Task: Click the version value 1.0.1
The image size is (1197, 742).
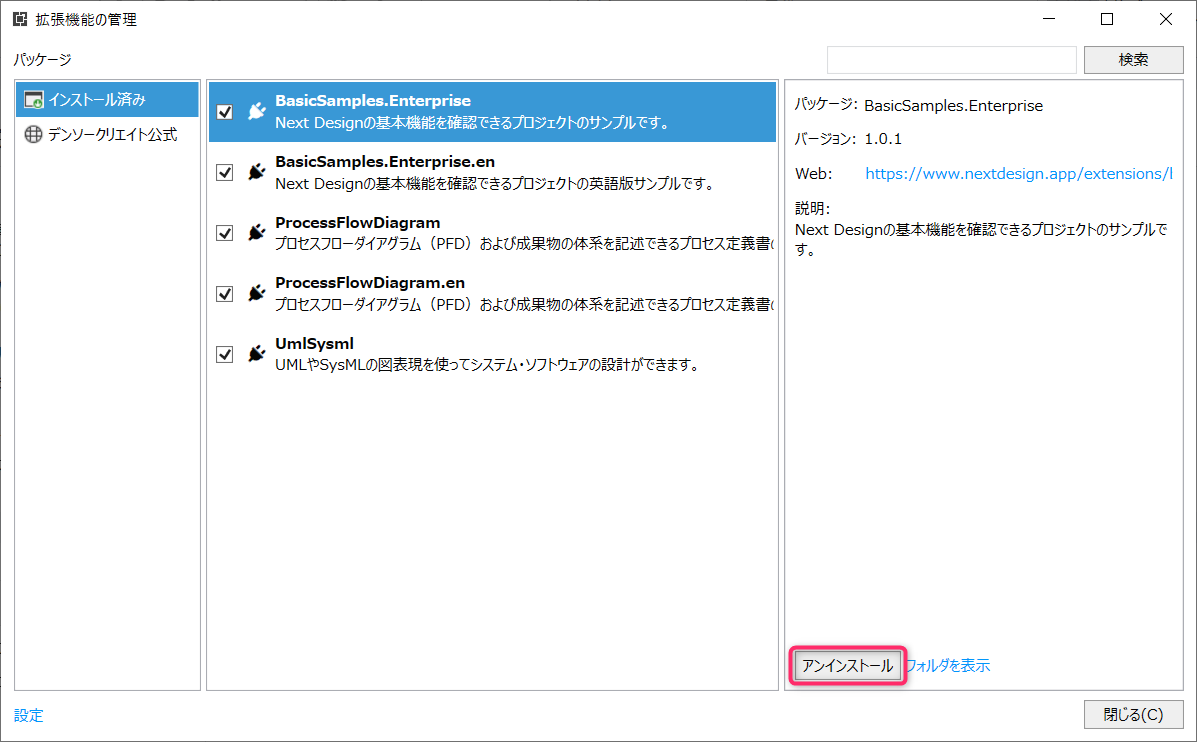Action: click(x=882, y=139)
